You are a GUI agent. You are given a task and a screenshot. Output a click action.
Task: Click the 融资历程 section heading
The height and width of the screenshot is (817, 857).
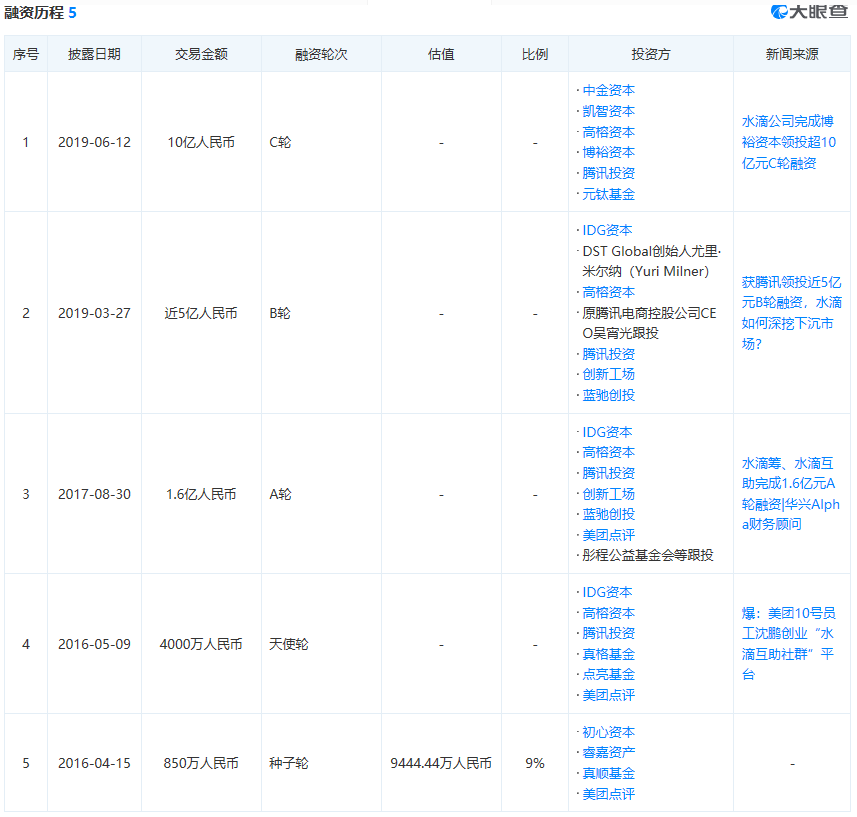(34, 12)
